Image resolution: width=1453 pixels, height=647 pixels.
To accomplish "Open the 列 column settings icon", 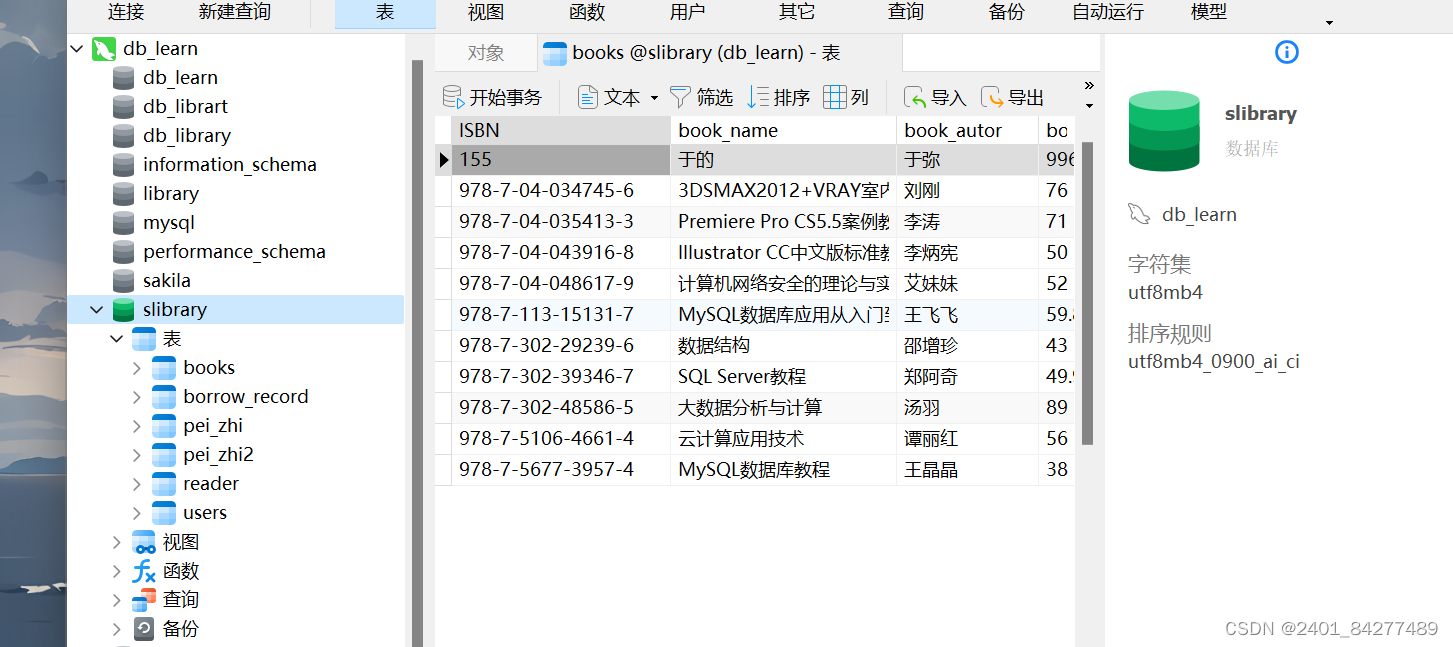I will (847, 96).
